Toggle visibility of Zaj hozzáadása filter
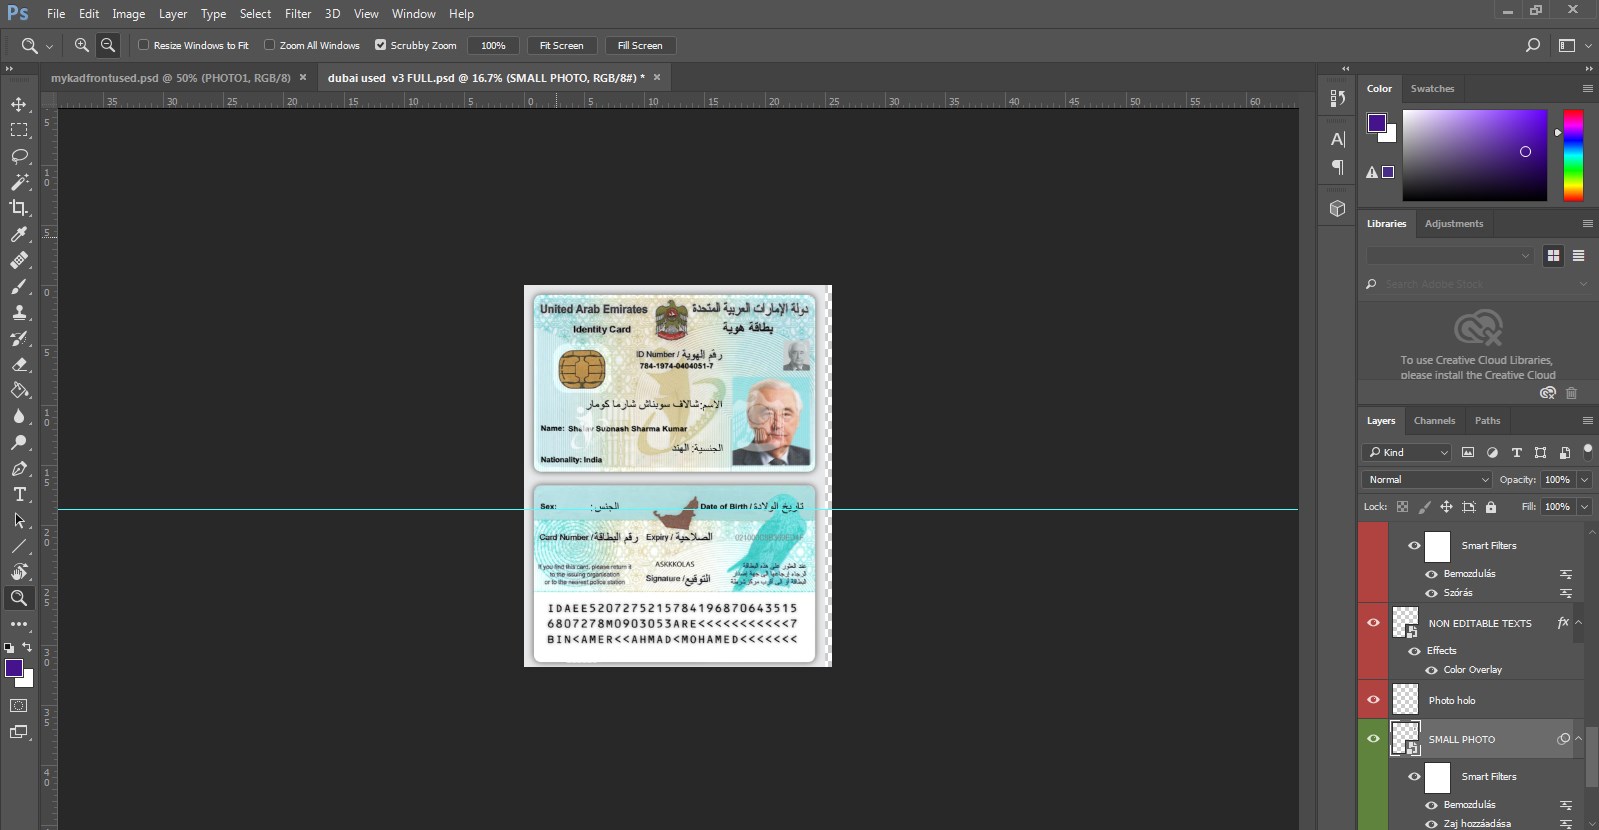Image resolution: width=1599 pixels, height=830 pixels. tap(1431, 824)
